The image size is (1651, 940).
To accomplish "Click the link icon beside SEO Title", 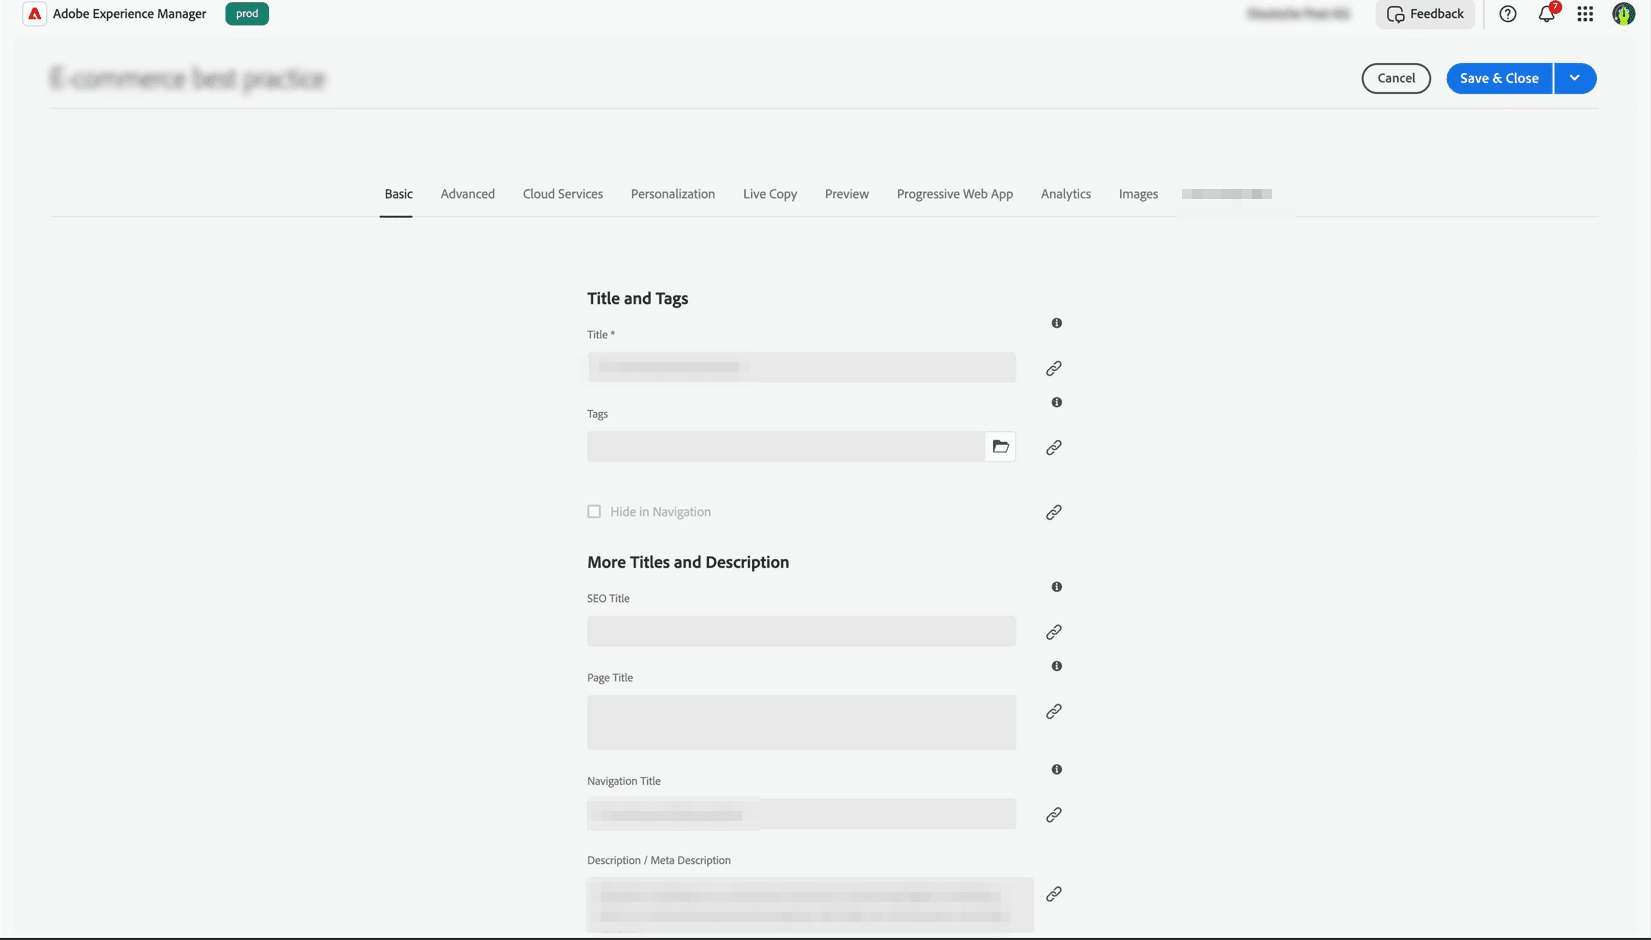I will click(1054, 632).
